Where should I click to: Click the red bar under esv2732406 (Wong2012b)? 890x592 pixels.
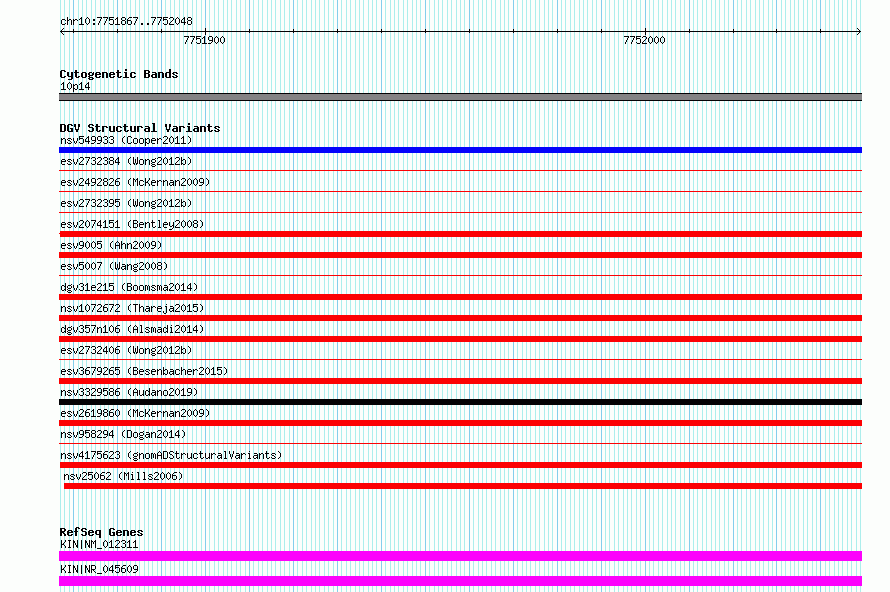tap(460, 360)
